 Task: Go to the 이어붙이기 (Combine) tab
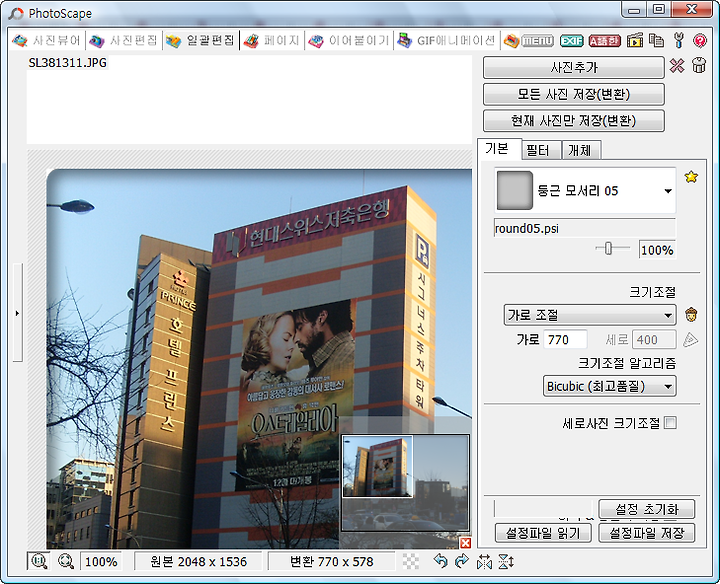(349, 41)
